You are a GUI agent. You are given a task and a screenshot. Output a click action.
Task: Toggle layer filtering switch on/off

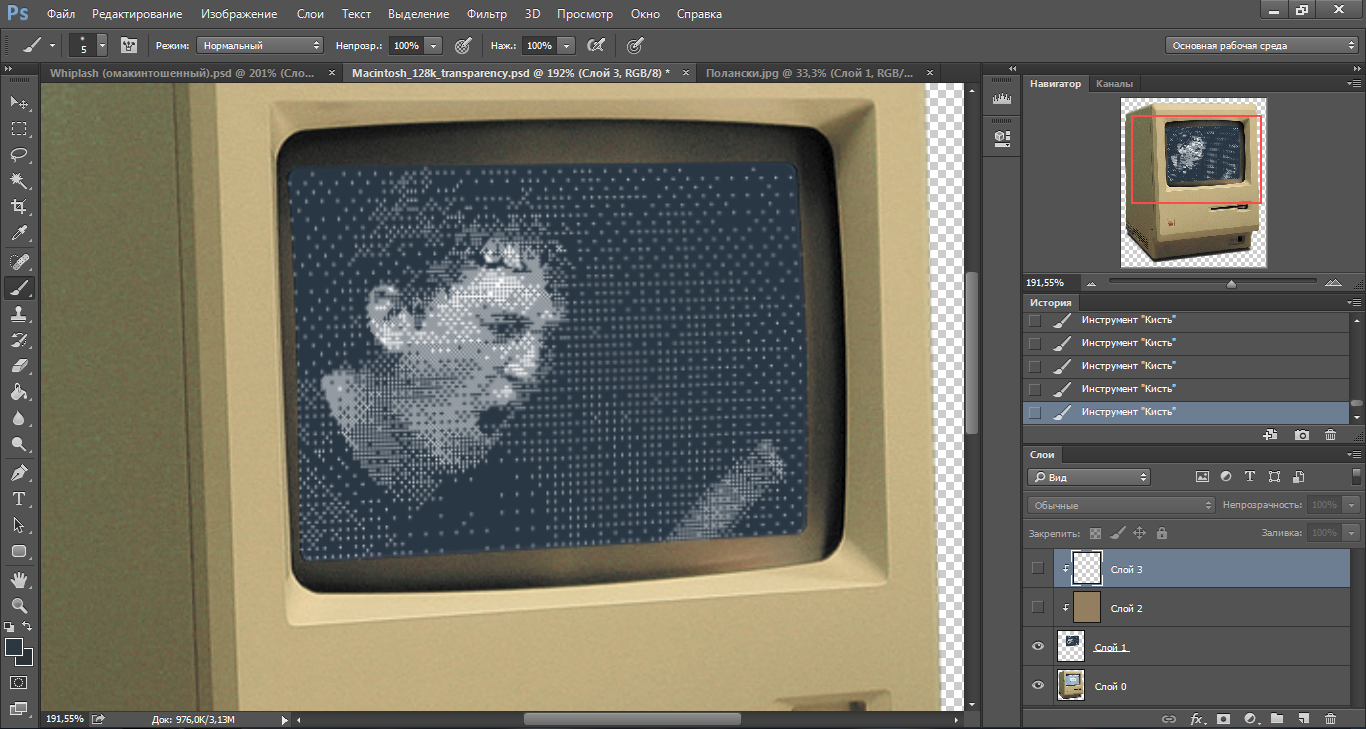pos(1356,477)
